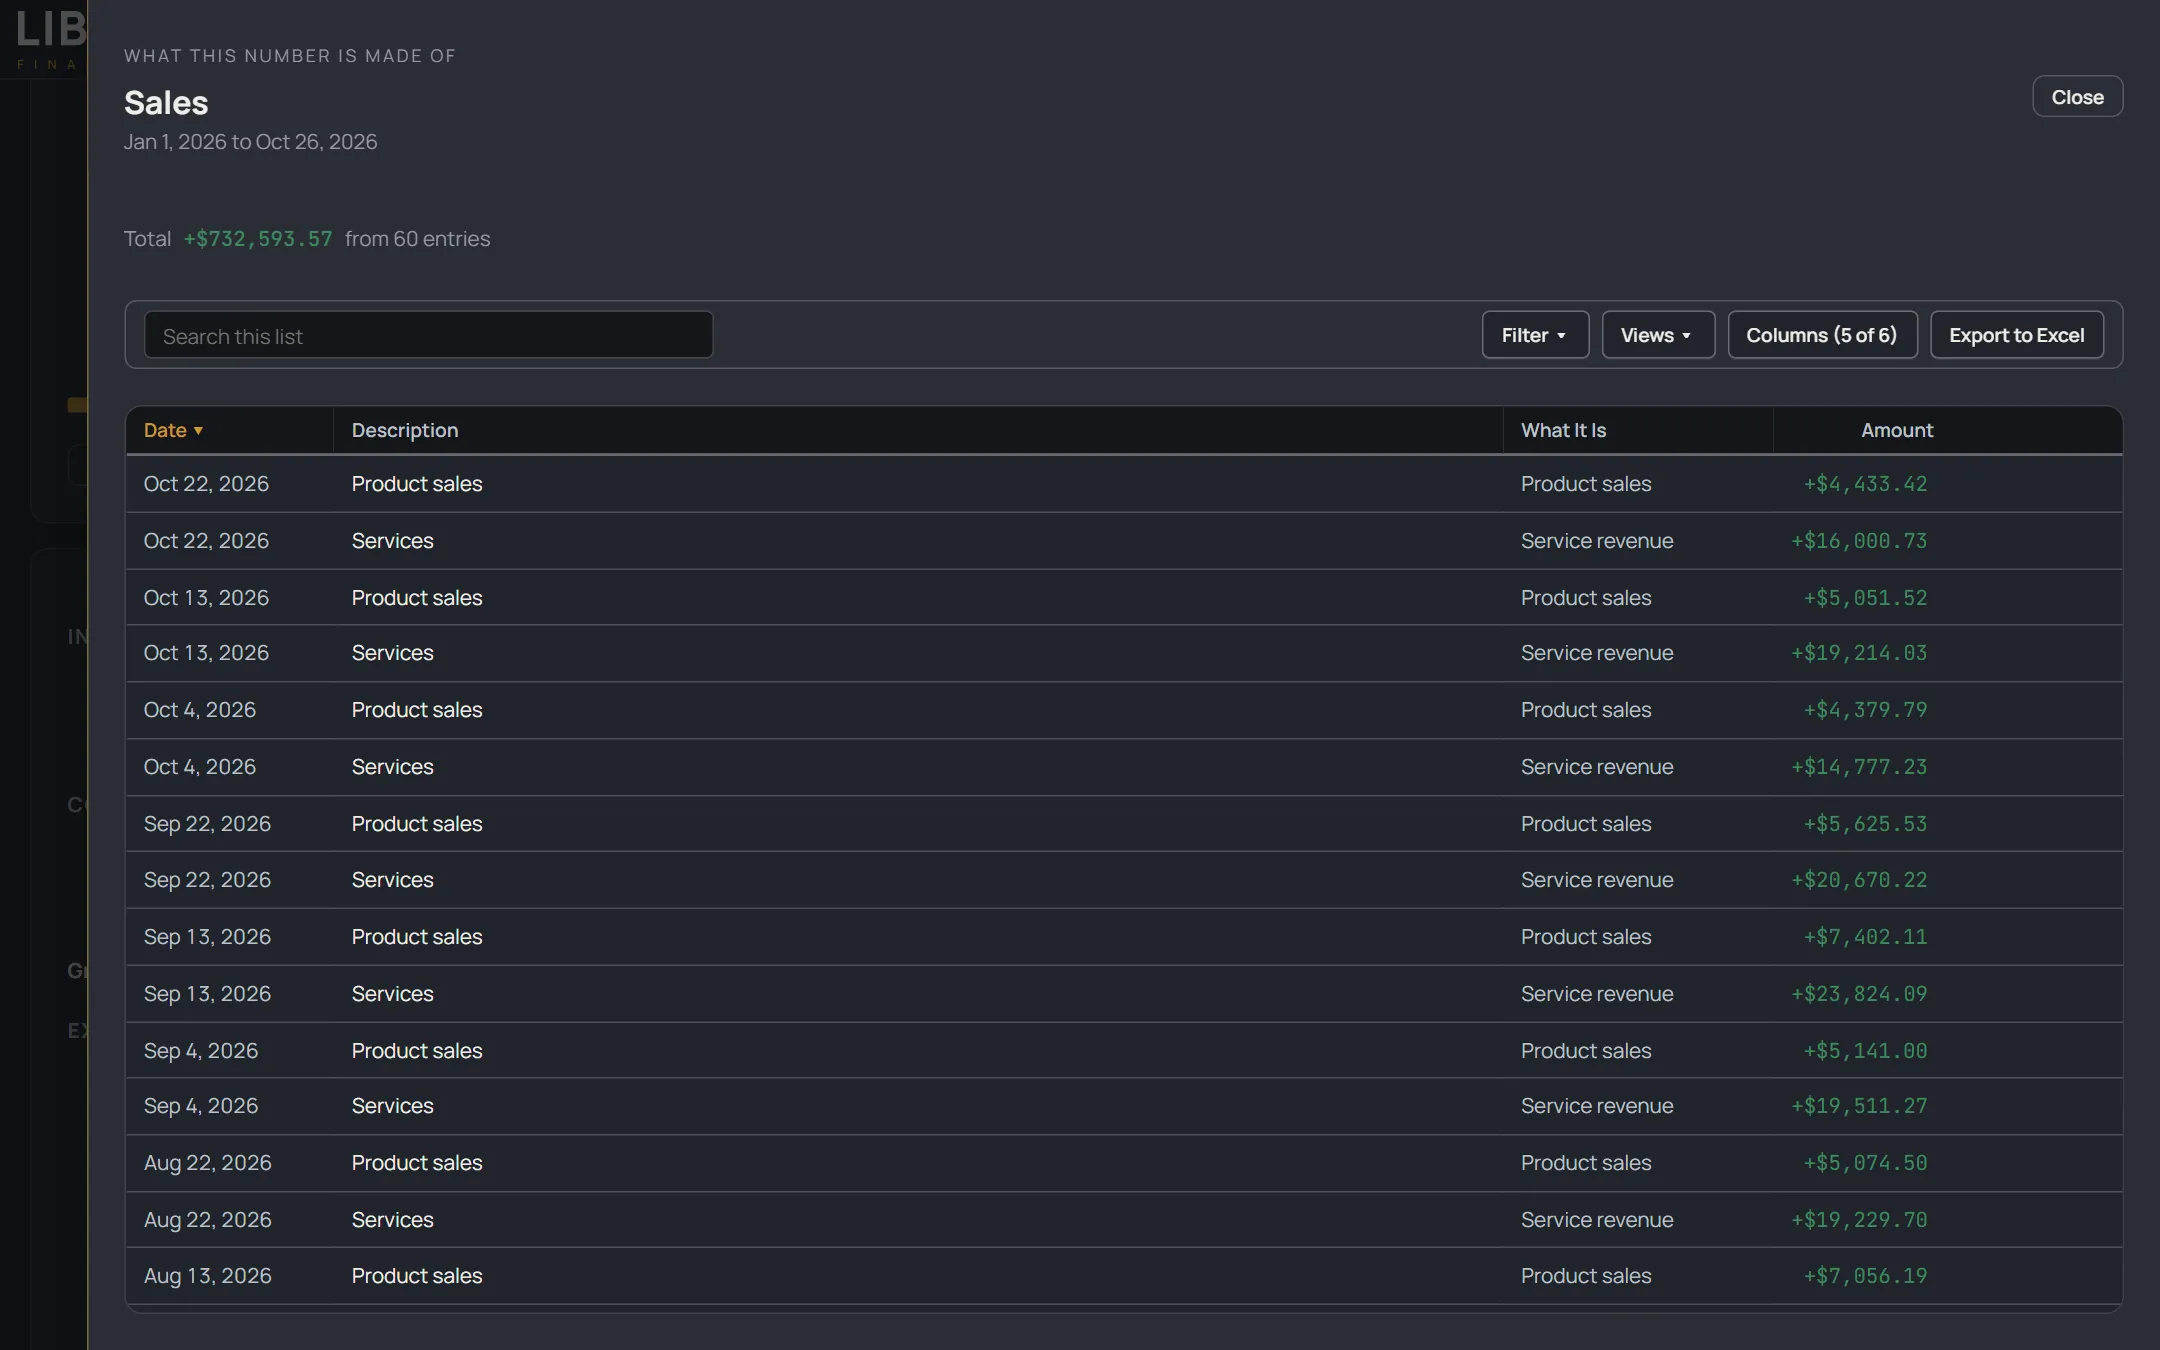The height and width of the screenshot is (1350, 2160).
Task: Click the Aug 13, 2026 date cell
Action: coord(207,1276)
